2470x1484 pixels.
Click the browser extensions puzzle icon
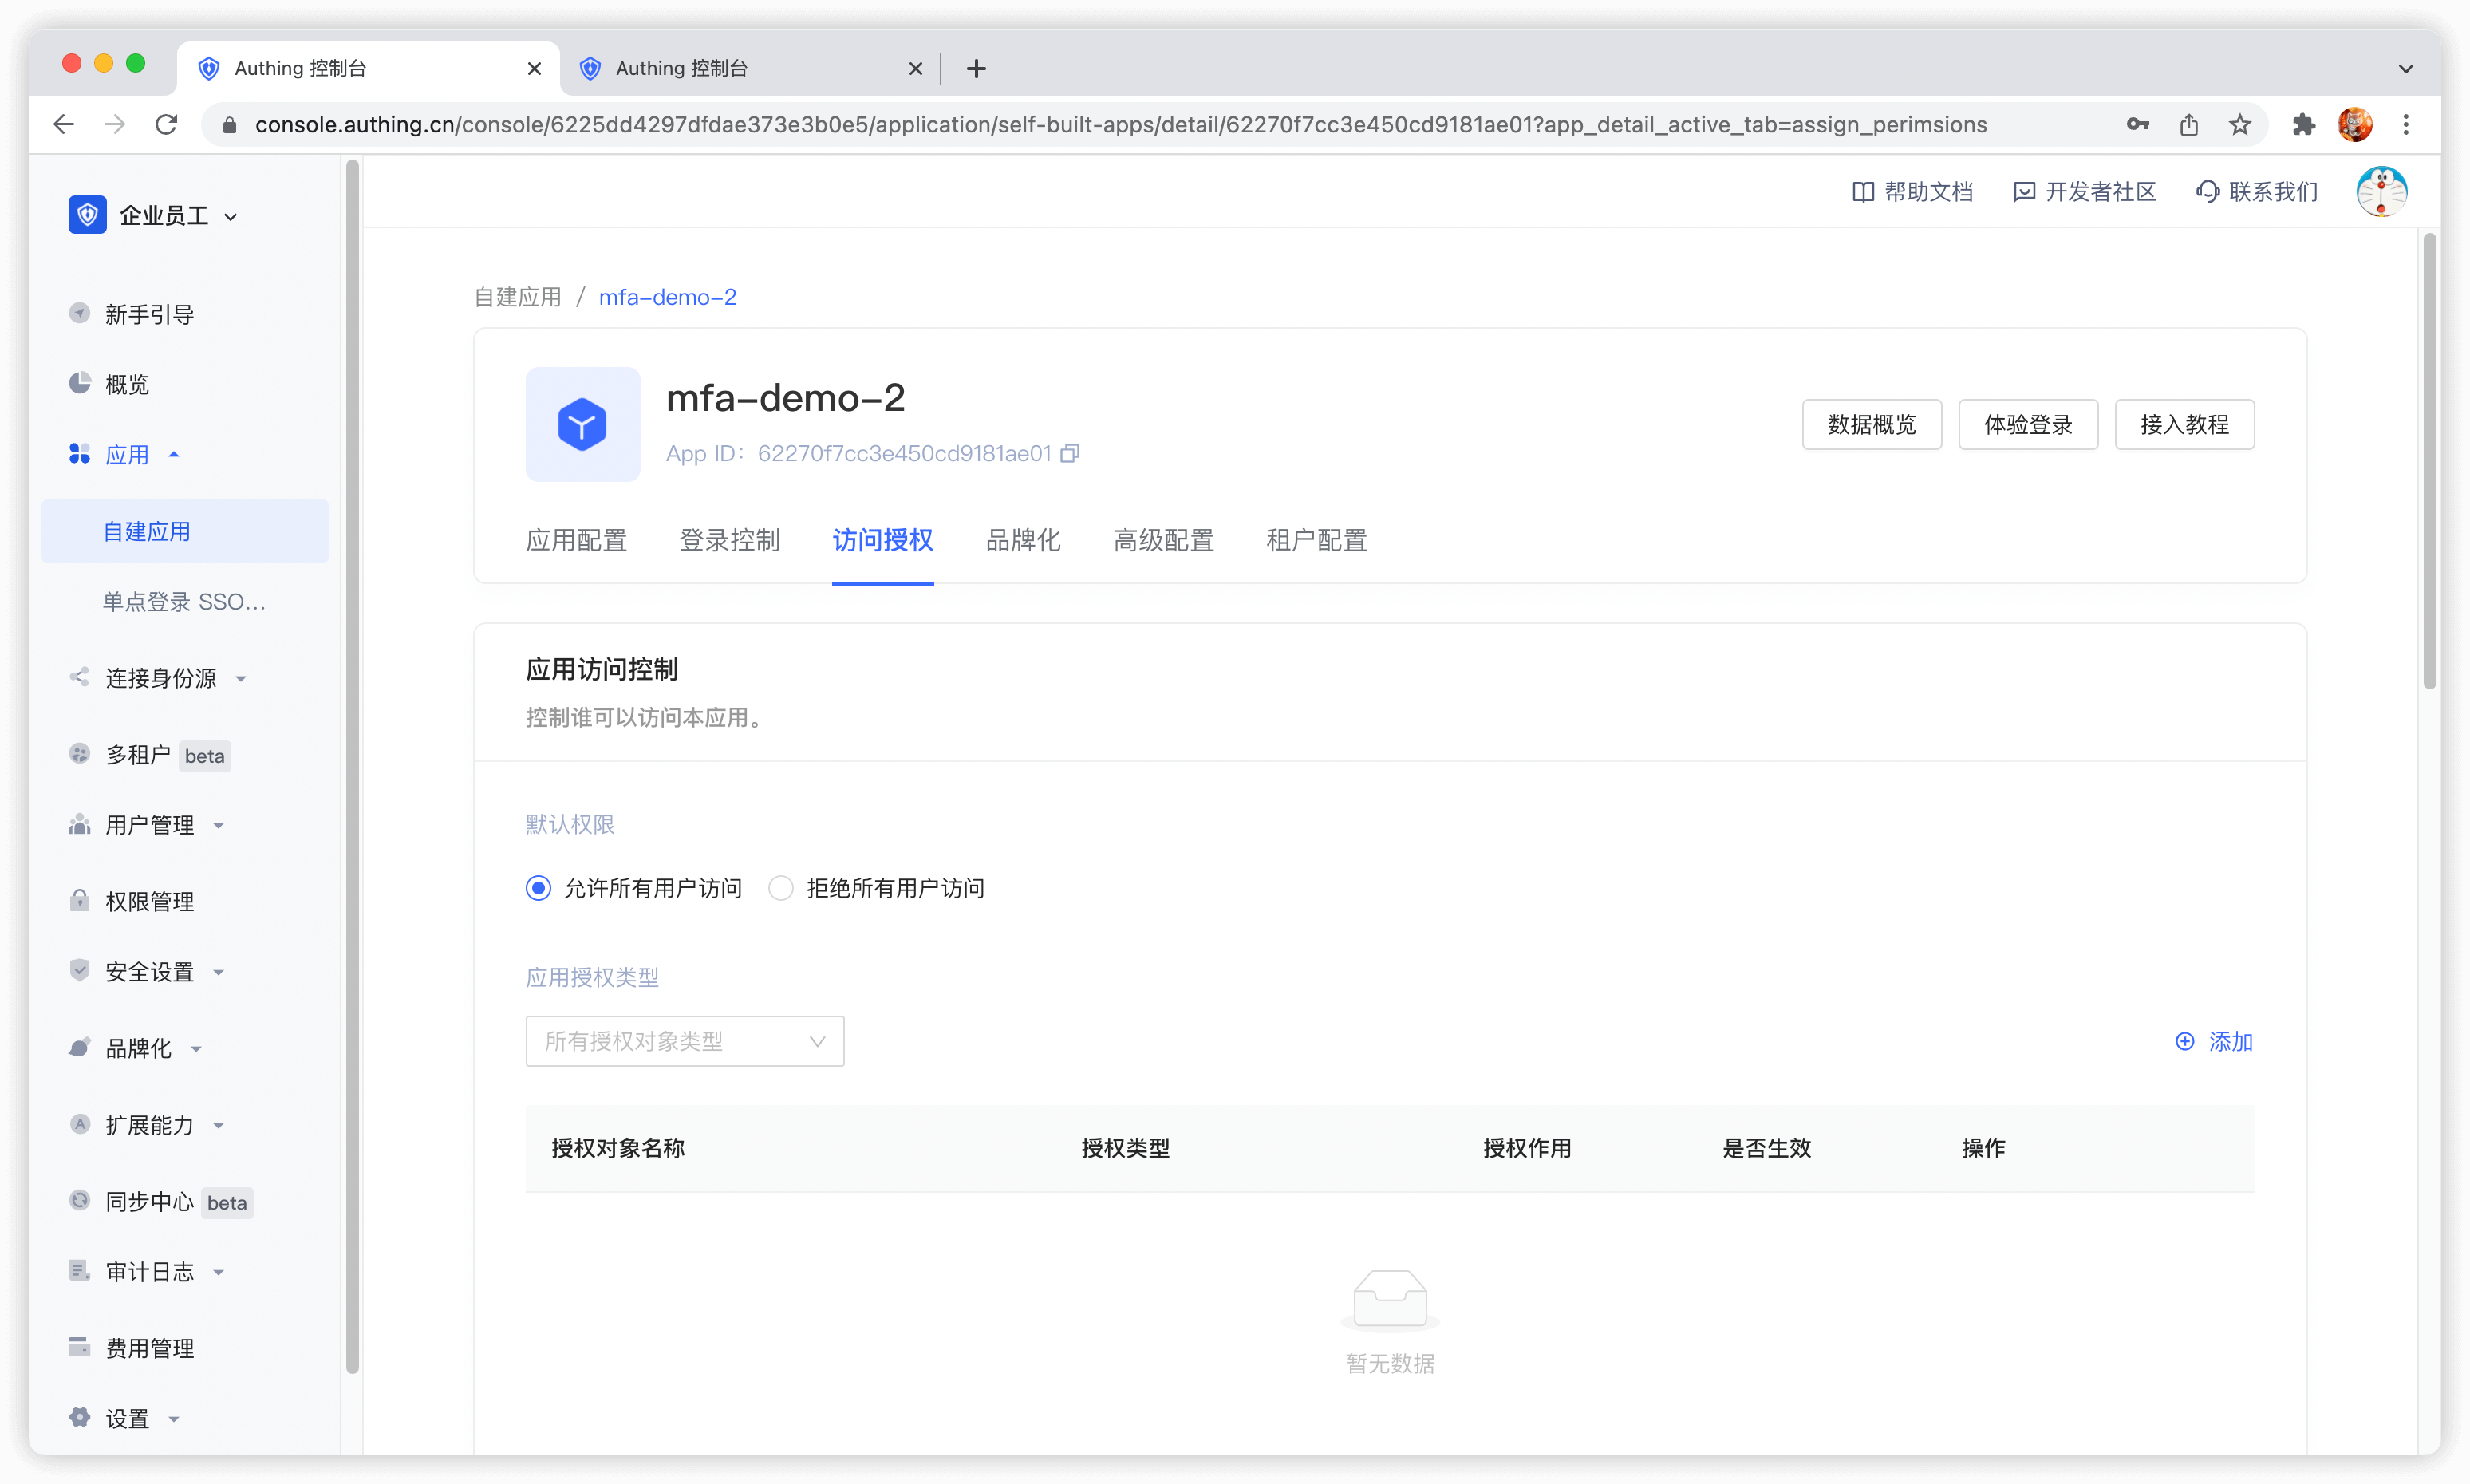tap(2304, 125)
